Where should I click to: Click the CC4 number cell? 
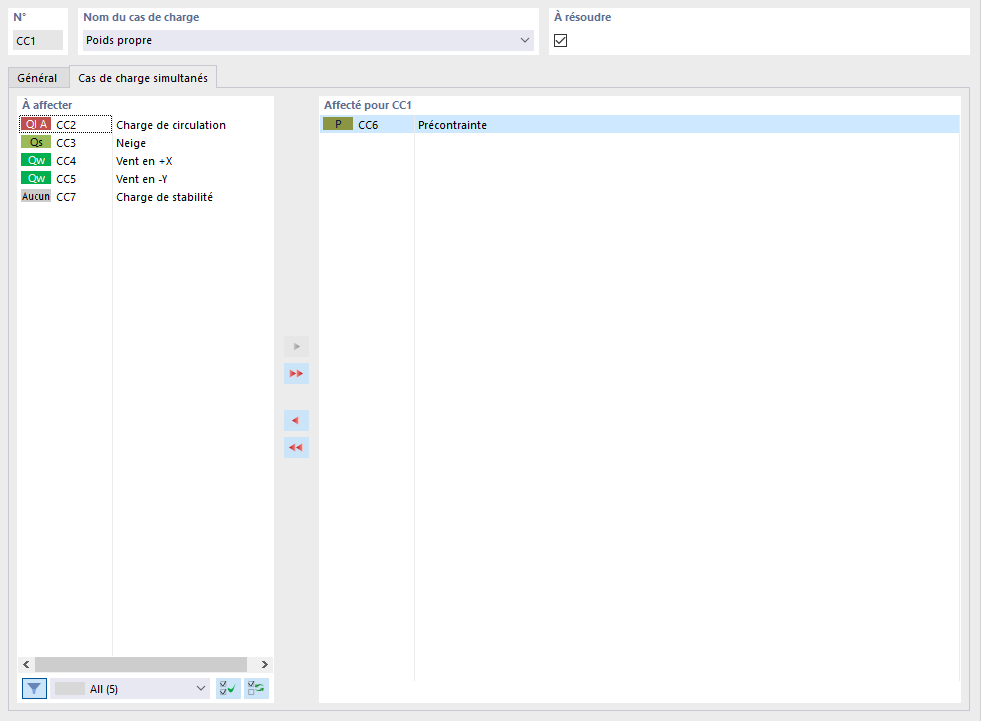[66, 161]
